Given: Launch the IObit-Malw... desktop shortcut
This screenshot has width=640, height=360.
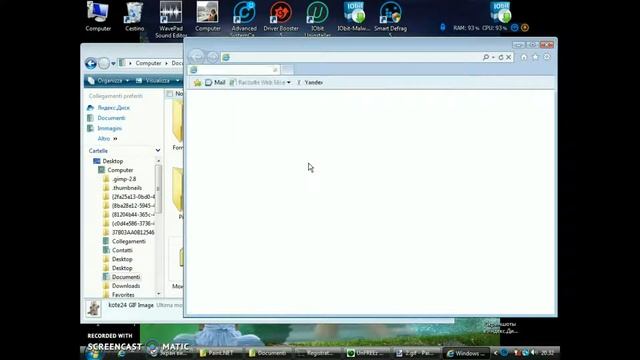Looking at the screenshot, I should [x=353, y=17].
